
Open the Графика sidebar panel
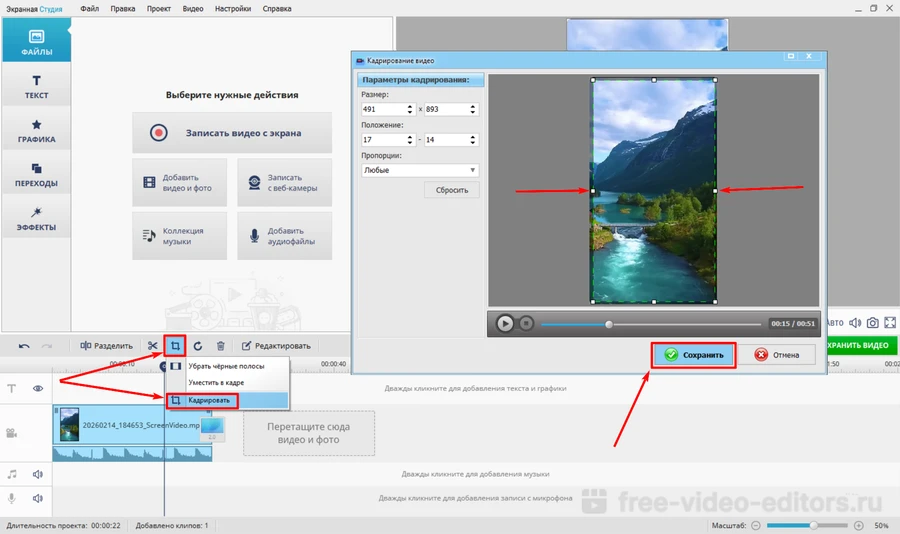point(36,131)
